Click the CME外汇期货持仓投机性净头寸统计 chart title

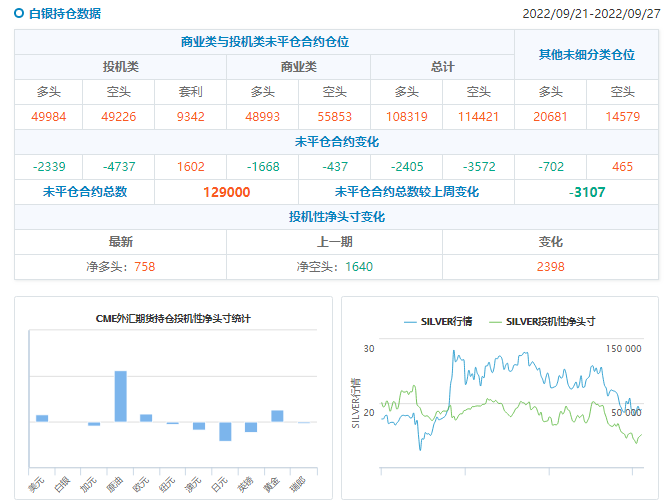tap(173, 319)
